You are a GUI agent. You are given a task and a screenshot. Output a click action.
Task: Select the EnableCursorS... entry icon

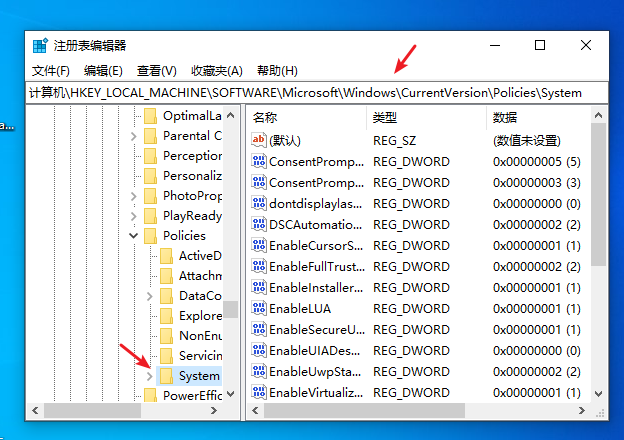[259, 246]
